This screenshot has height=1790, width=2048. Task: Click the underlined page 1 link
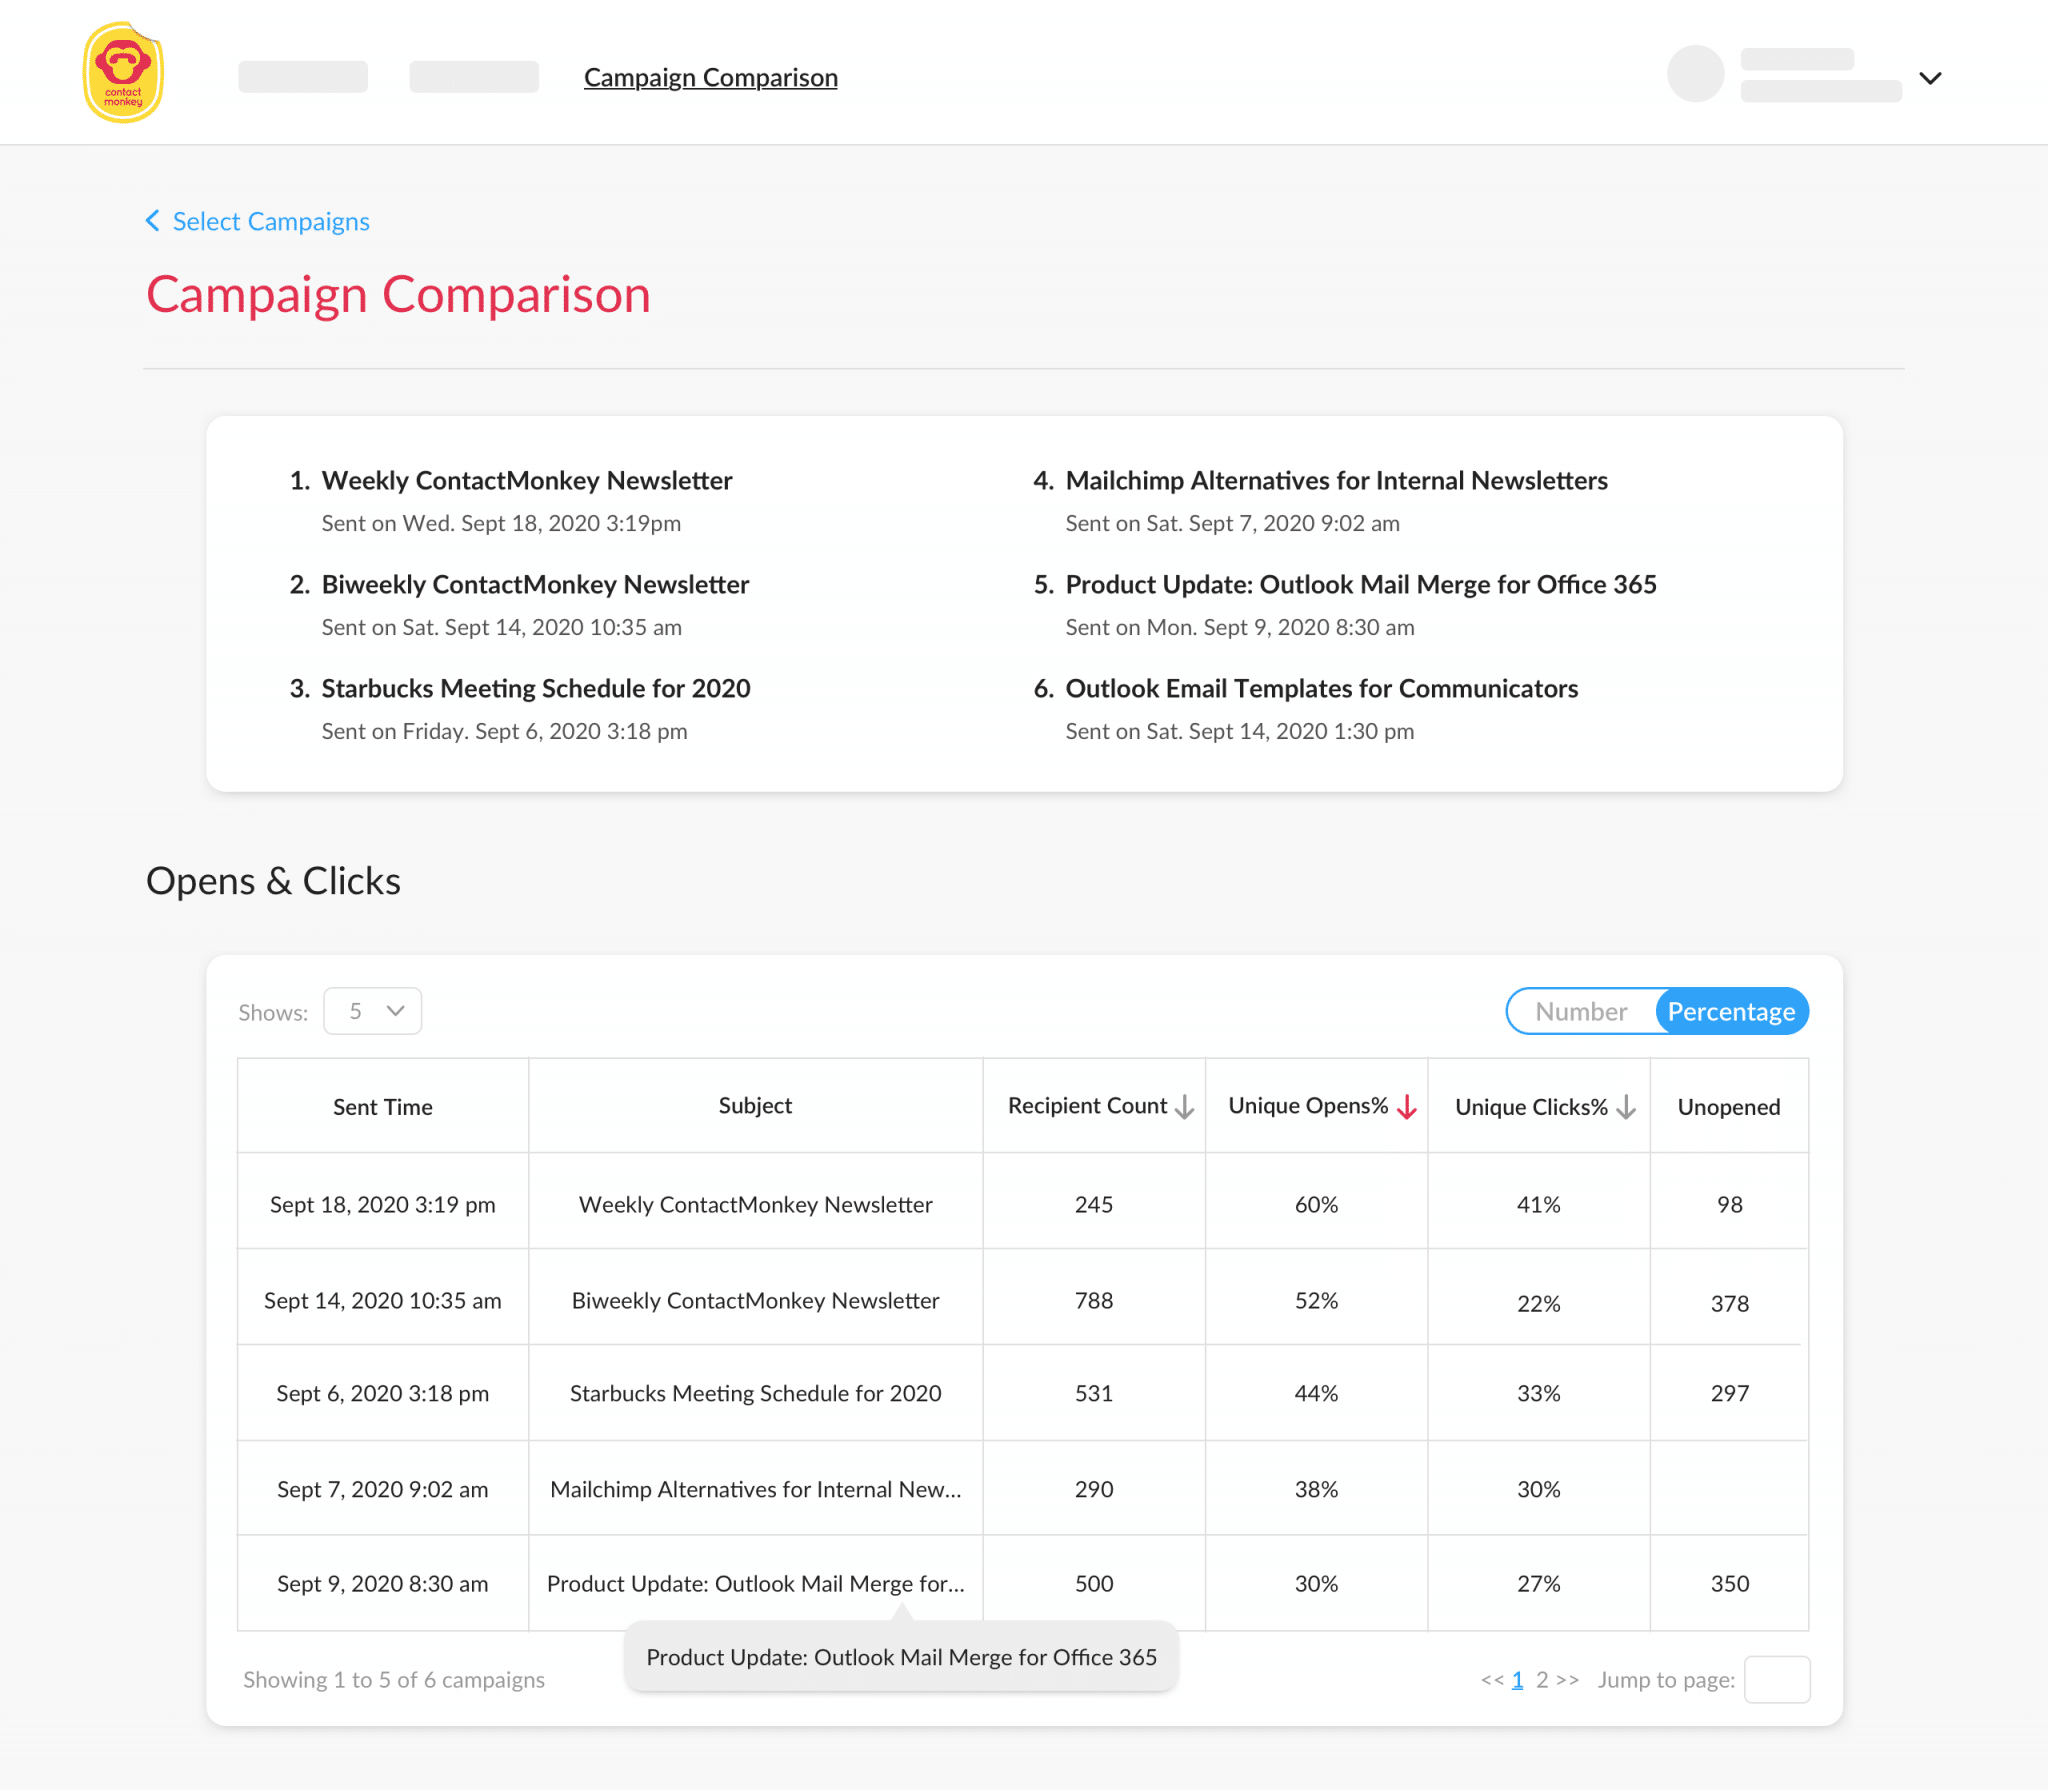point(1517,1680)
